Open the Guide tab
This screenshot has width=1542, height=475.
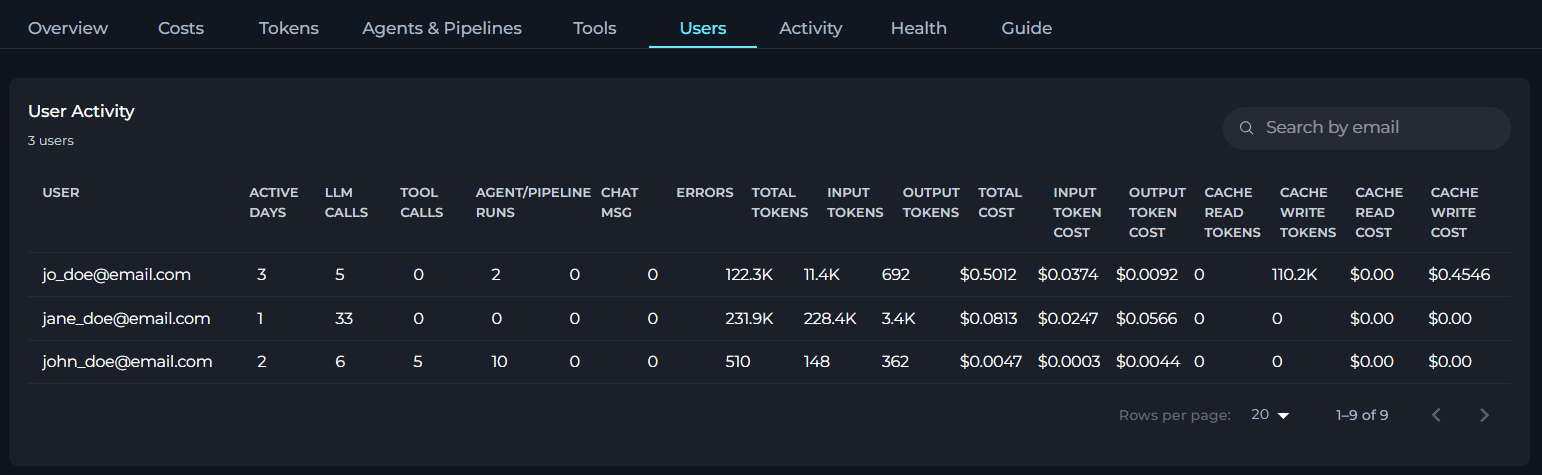tap(1027, 28)
